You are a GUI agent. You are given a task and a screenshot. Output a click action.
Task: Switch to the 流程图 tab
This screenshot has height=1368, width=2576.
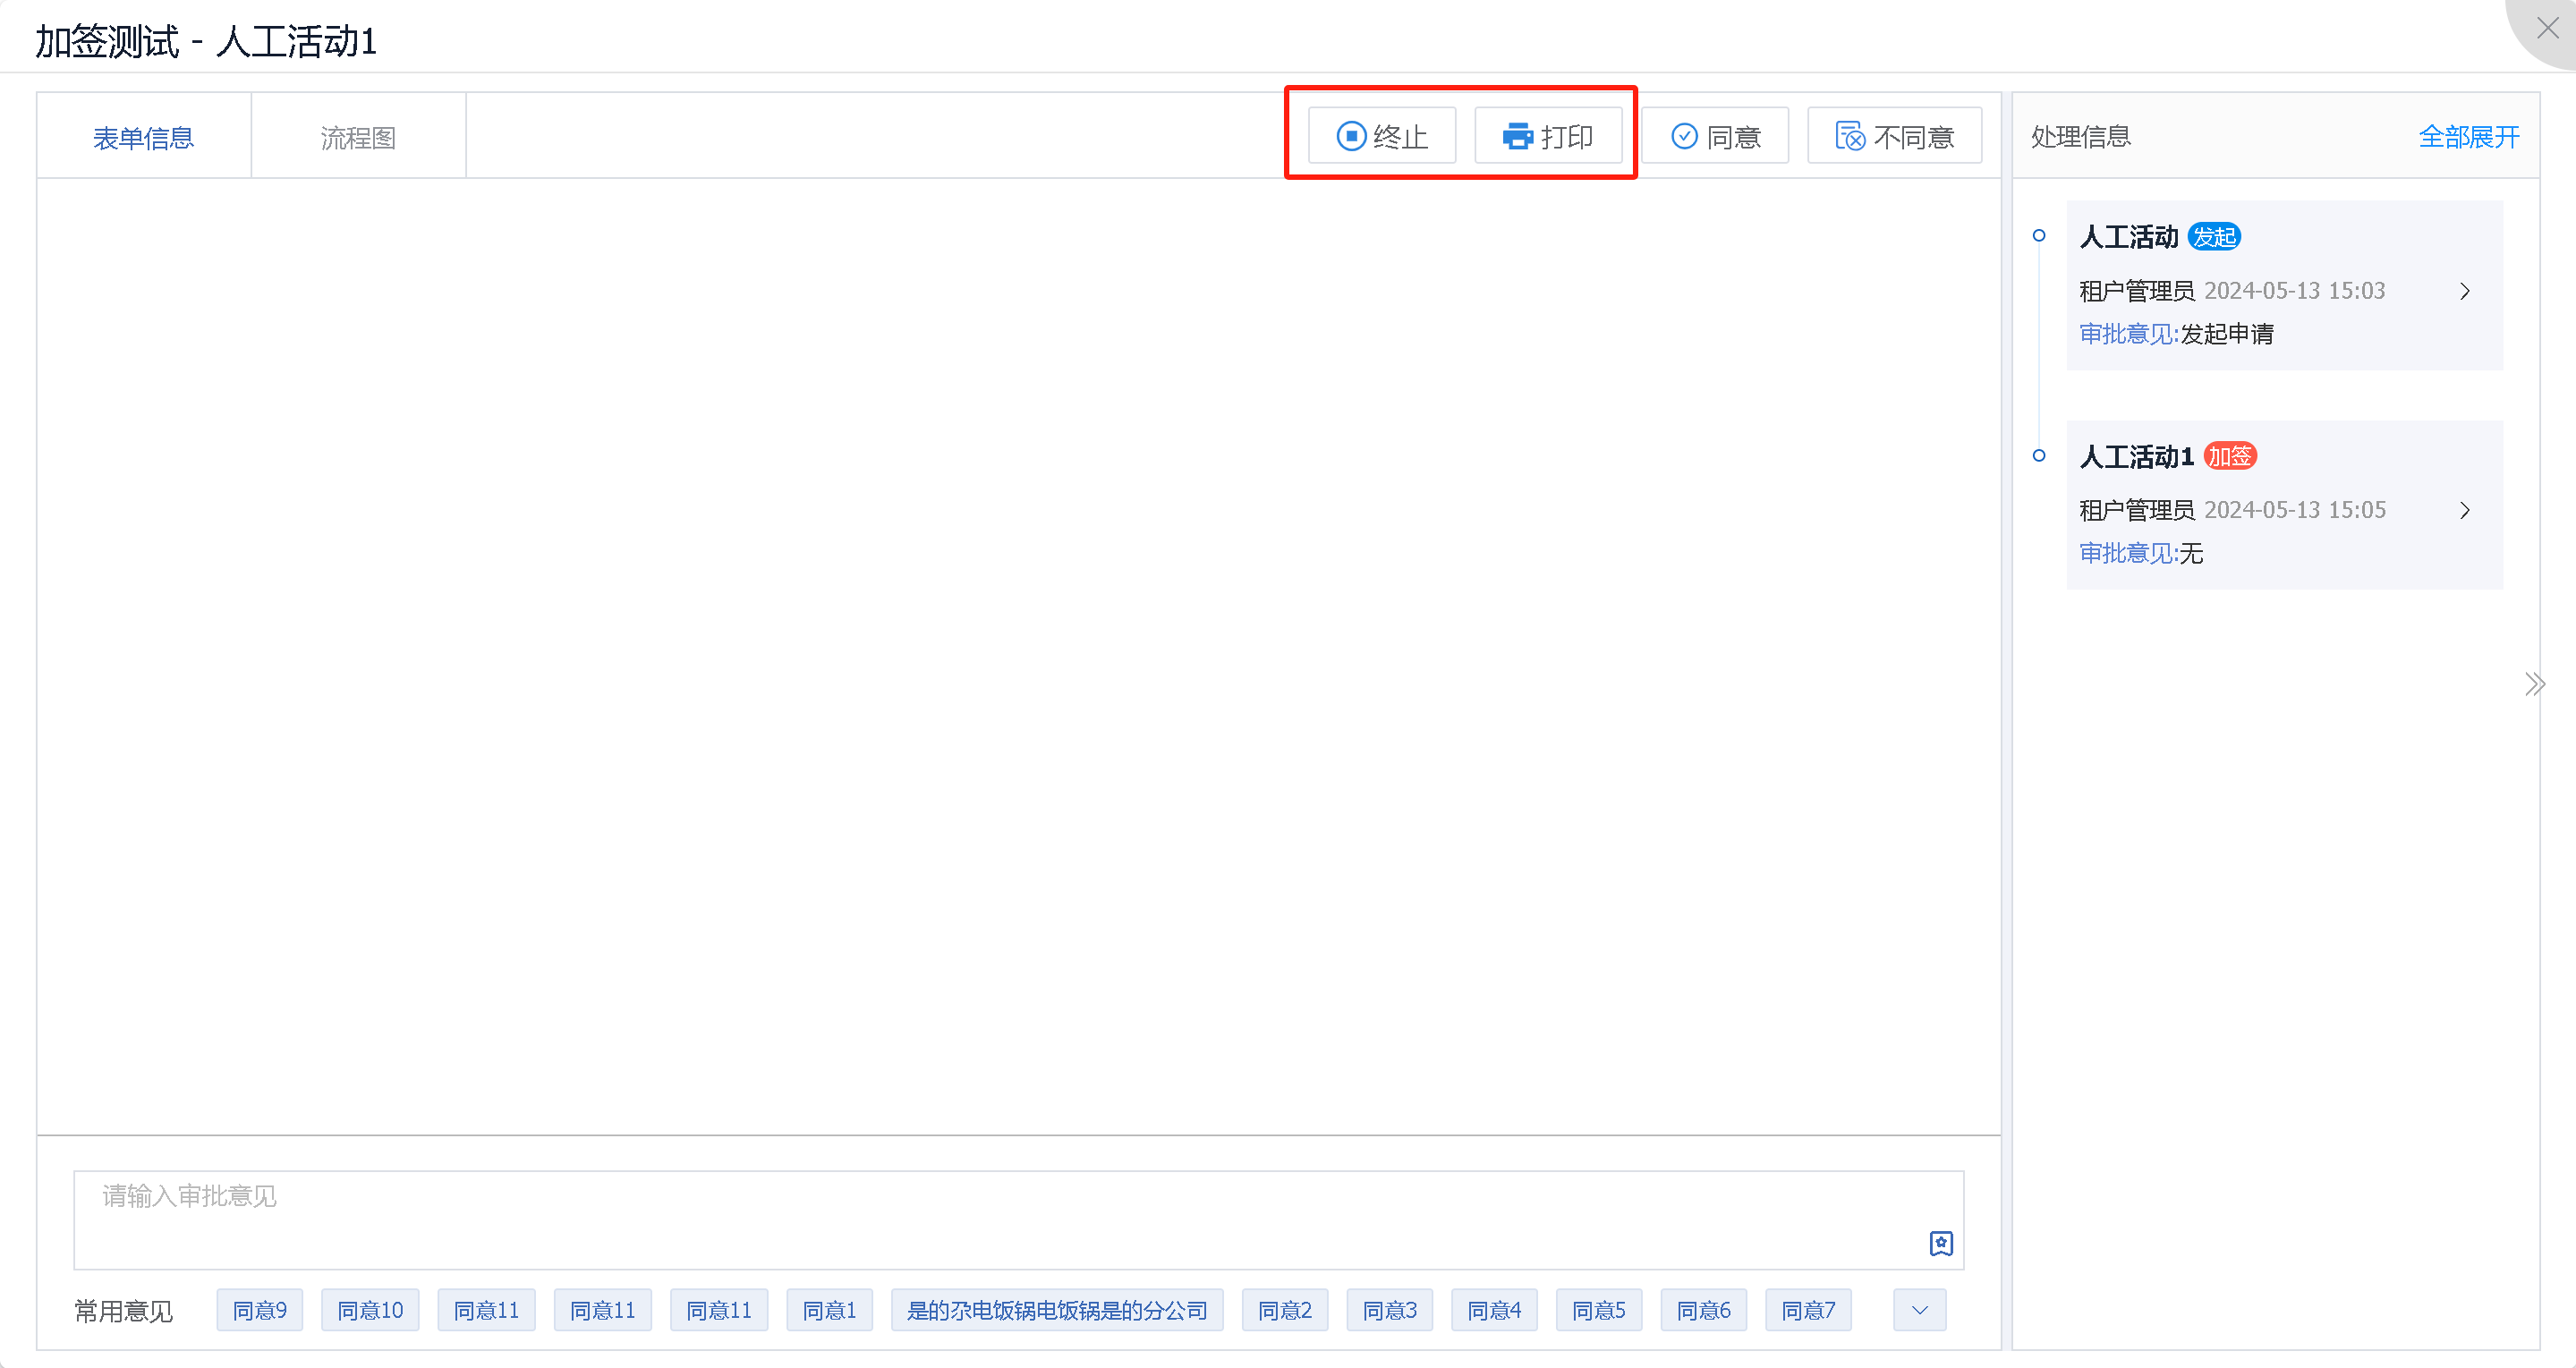[x=358, y=137]
